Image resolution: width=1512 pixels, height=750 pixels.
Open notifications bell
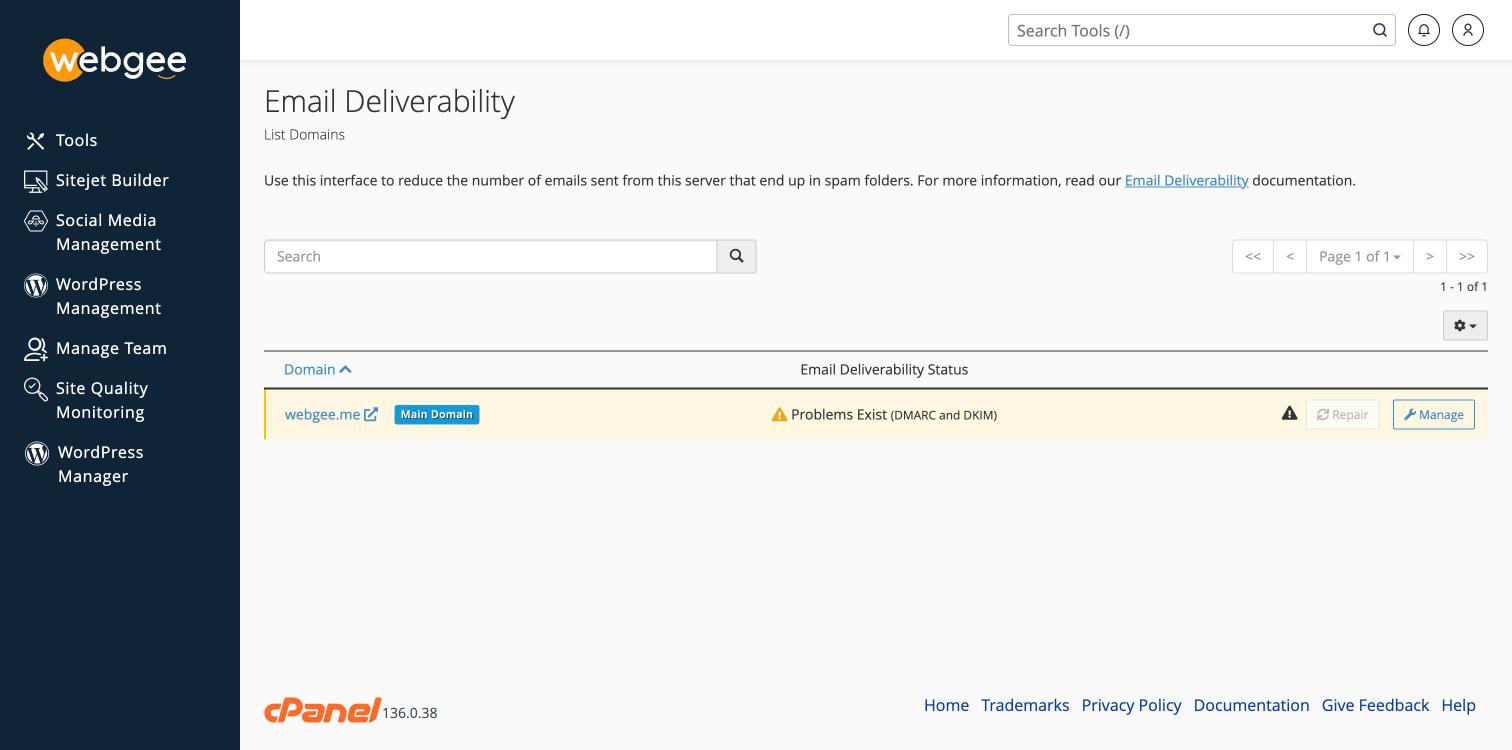tap(1424, 30)
